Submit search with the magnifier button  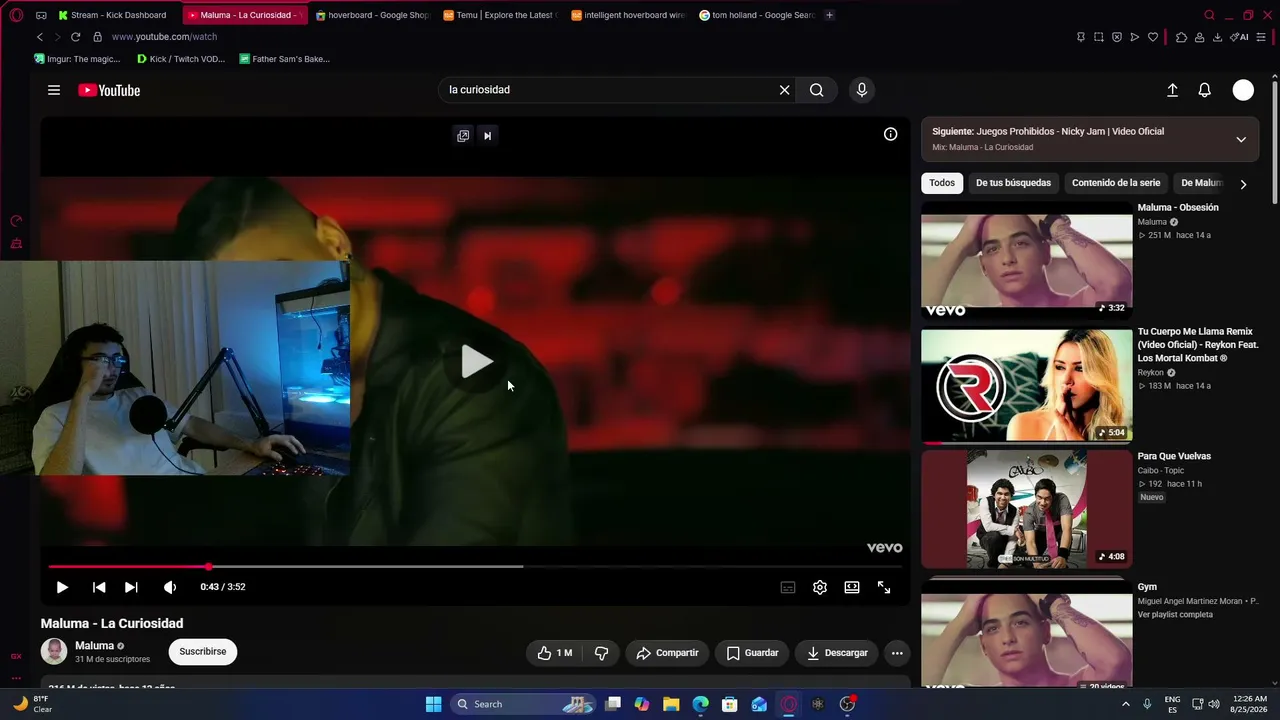coord(817,90)
